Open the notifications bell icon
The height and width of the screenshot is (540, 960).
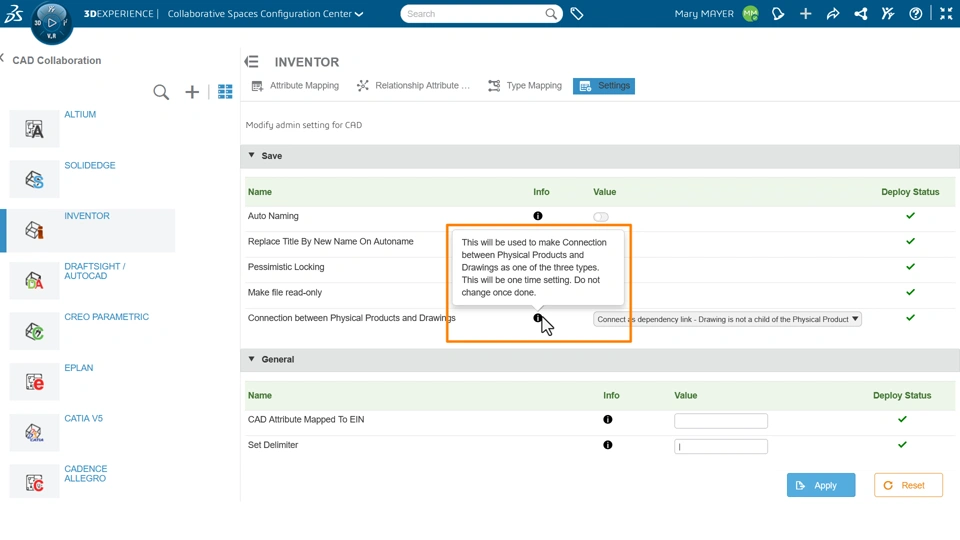778,14
